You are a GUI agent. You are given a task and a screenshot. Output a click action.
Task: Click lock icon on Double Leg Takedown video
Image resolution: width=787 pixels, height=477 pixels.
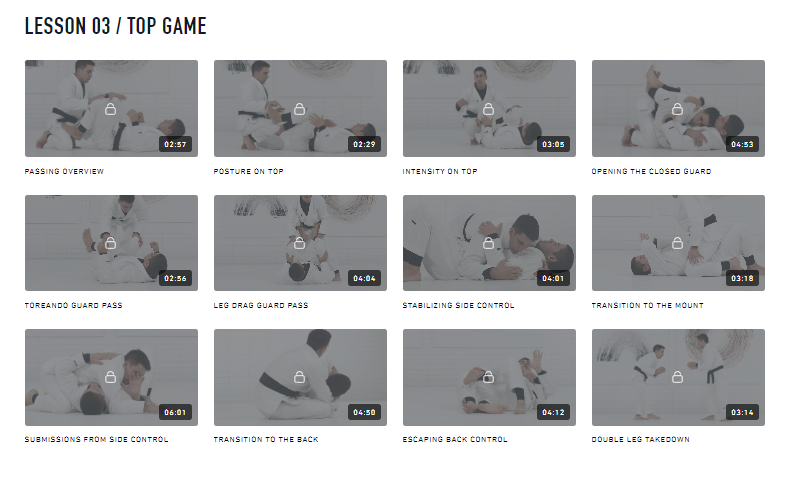click(678, 377)
